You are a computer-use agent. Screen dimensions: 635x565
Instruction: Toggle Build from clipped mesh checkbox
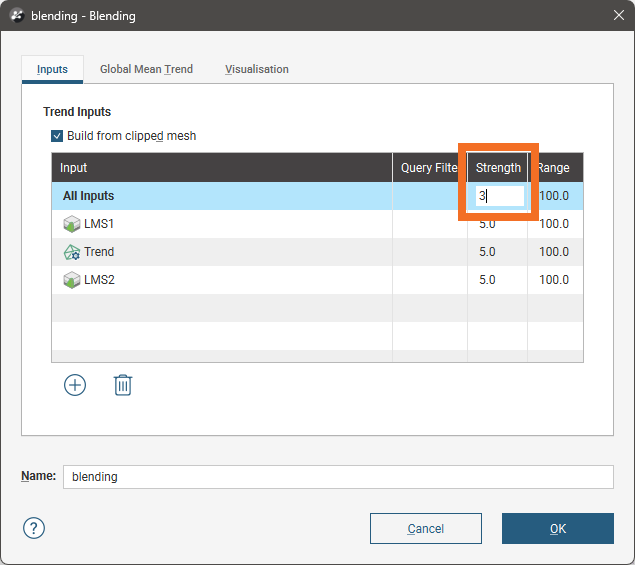pyautogui.click(x=57, y=136)
